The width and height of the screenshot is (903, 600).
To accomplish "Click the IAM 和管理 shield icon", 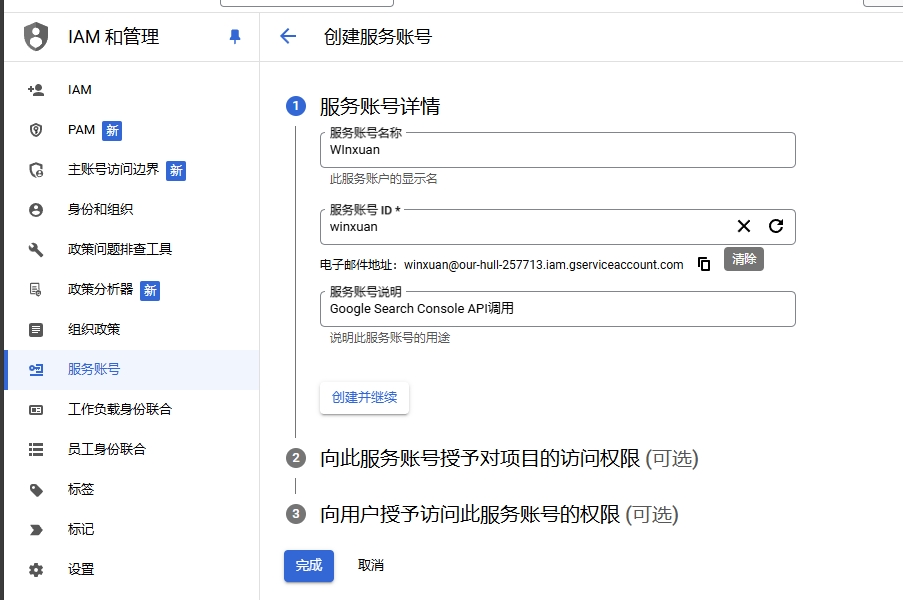I will pos(36,37).
